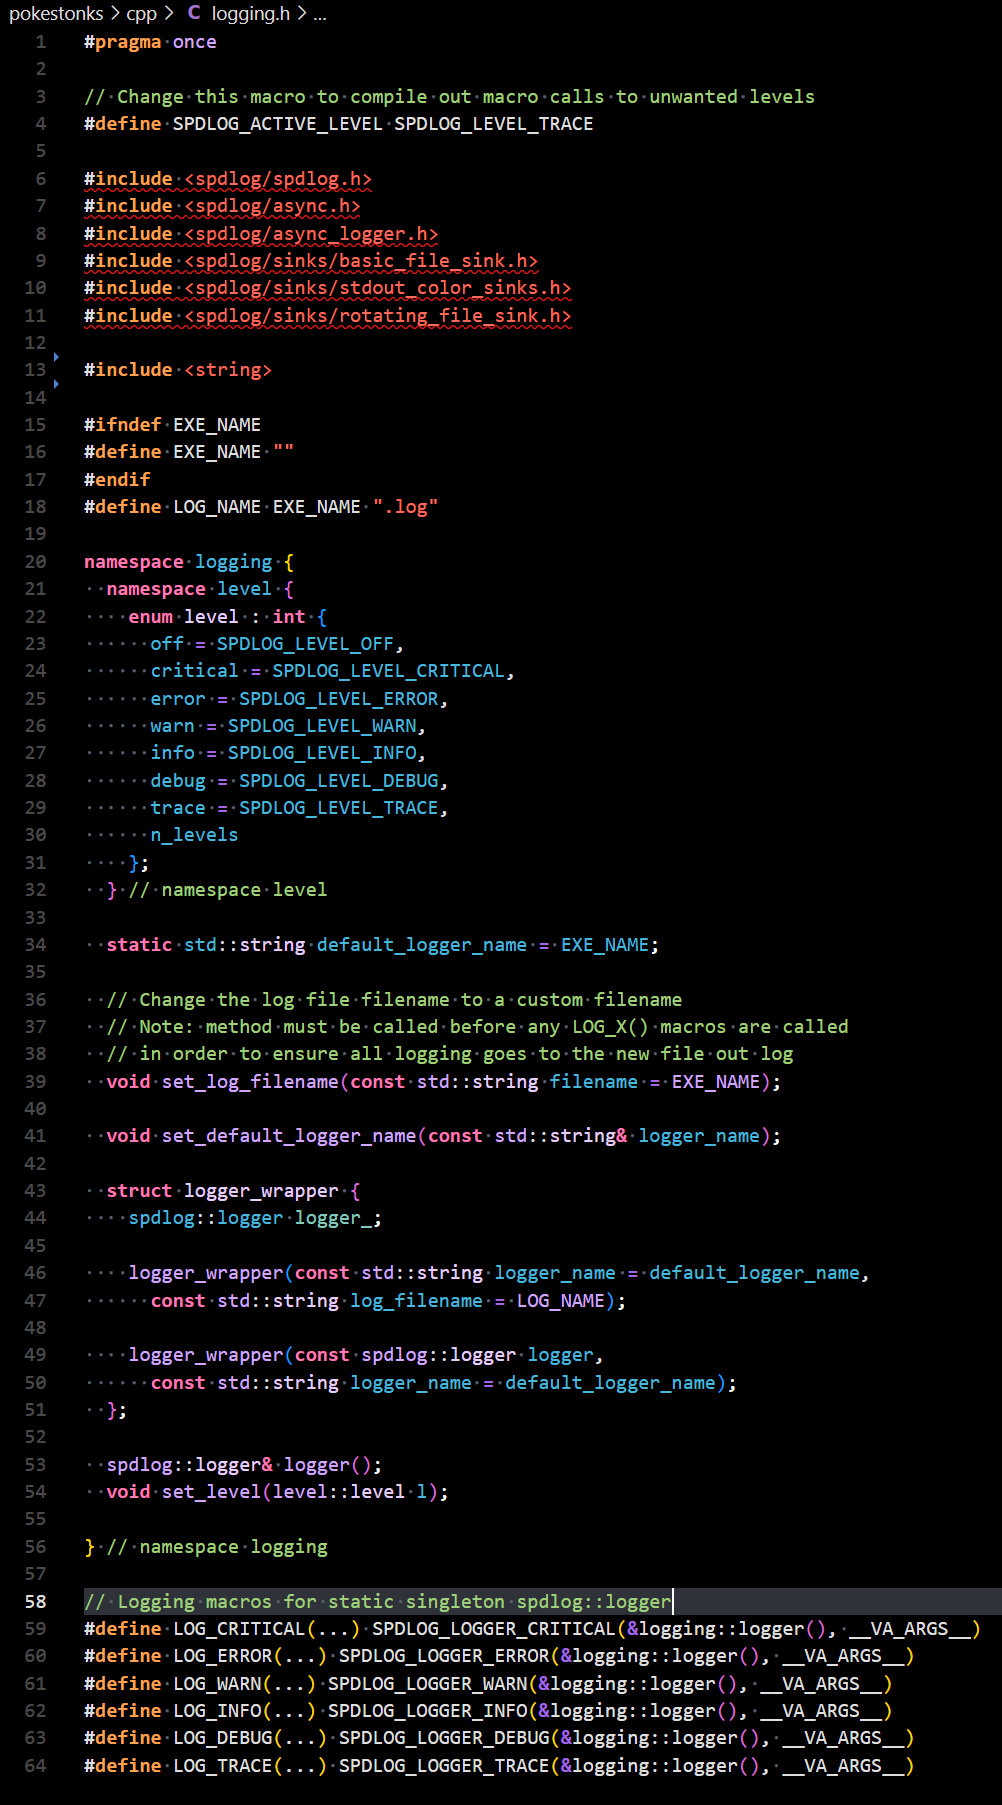Click the 'SPDLOG_LEVEL_ERROR' enum value
Viewport: 1002px width, 1805px height.
tap(339, 698)
